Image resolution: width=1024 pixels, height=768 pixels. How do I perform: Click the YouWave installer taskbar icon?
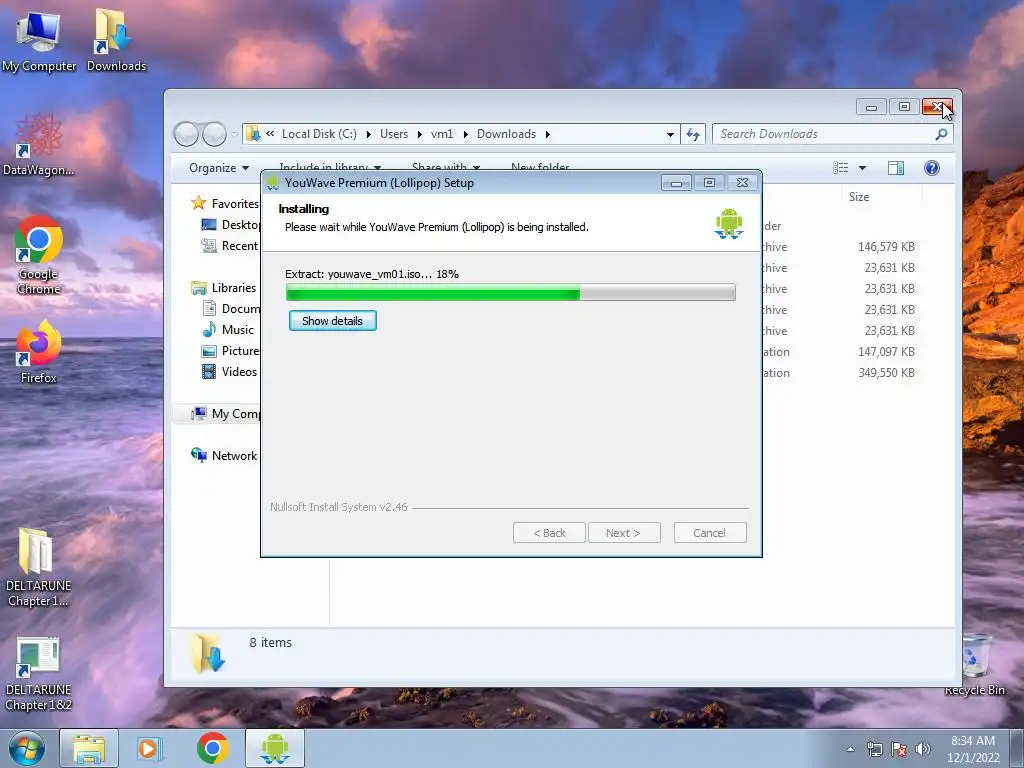pos(275,748)
